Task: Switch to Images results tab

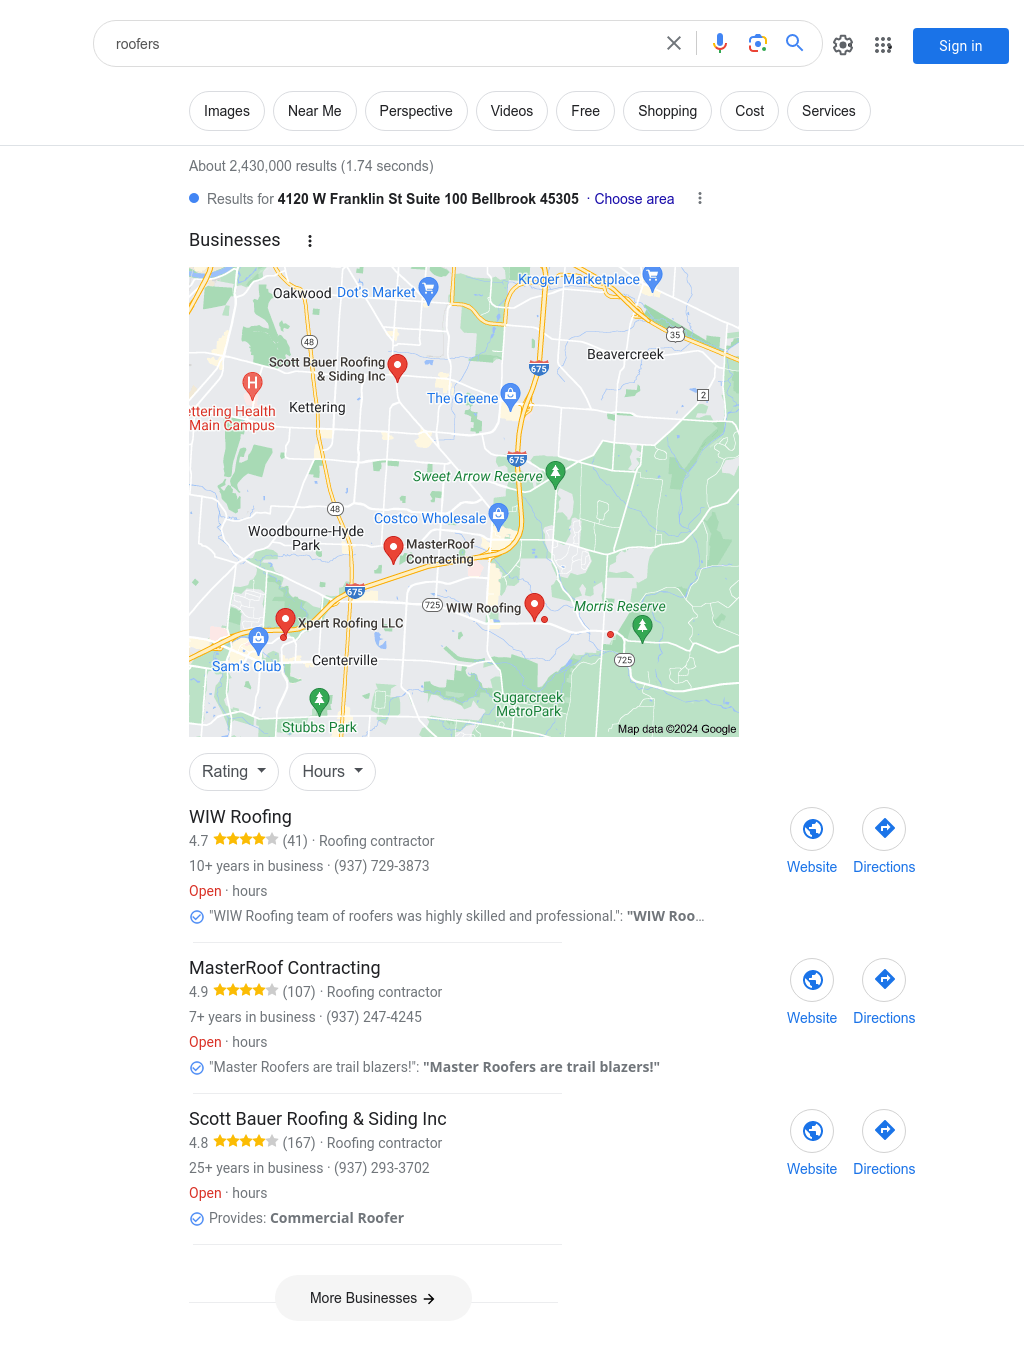Action: (227, 111)
